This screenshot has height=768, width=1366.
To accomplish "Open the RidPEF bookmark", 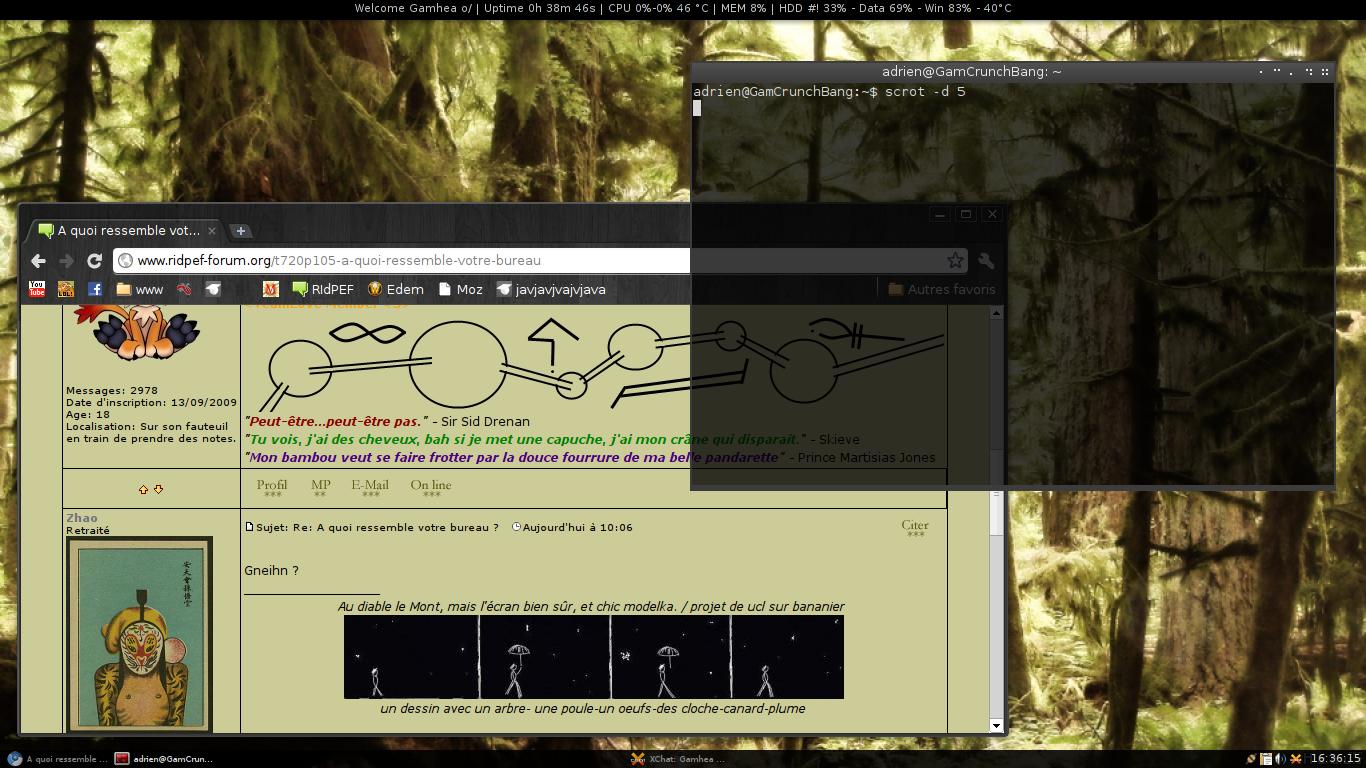I will point(322,289).
